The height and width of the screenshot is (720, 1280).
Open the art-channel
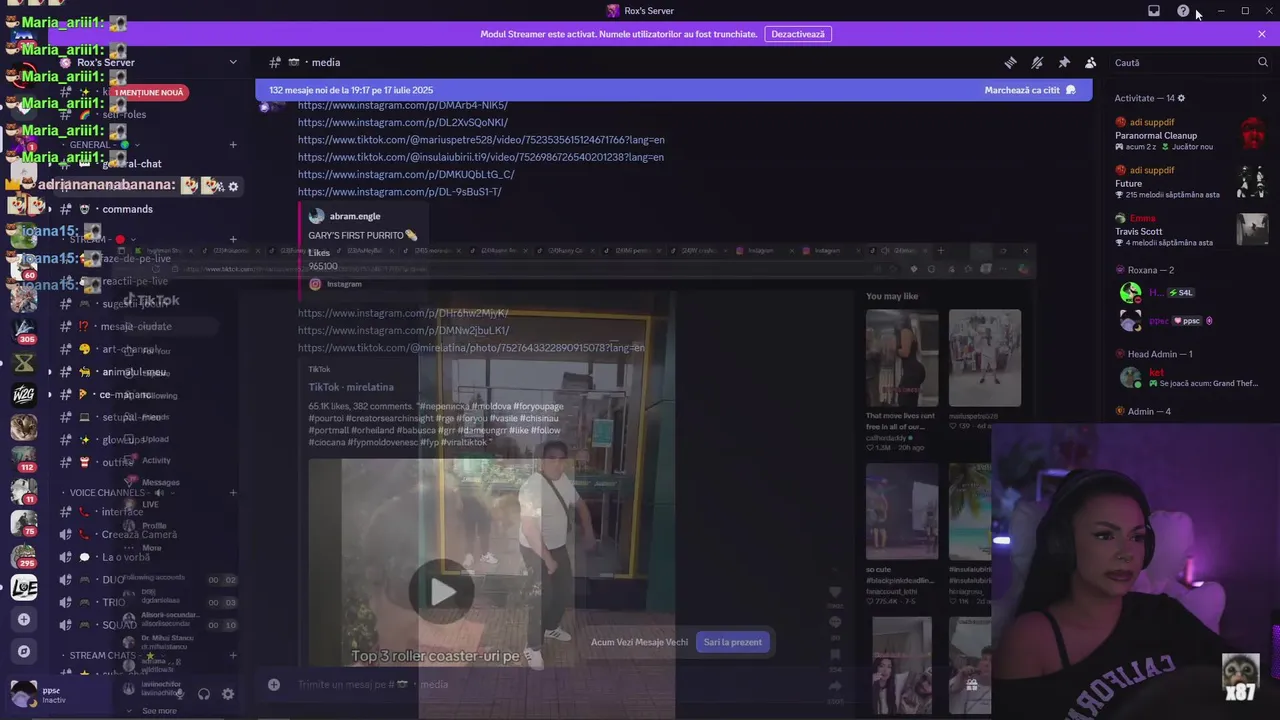coord(147,349)
